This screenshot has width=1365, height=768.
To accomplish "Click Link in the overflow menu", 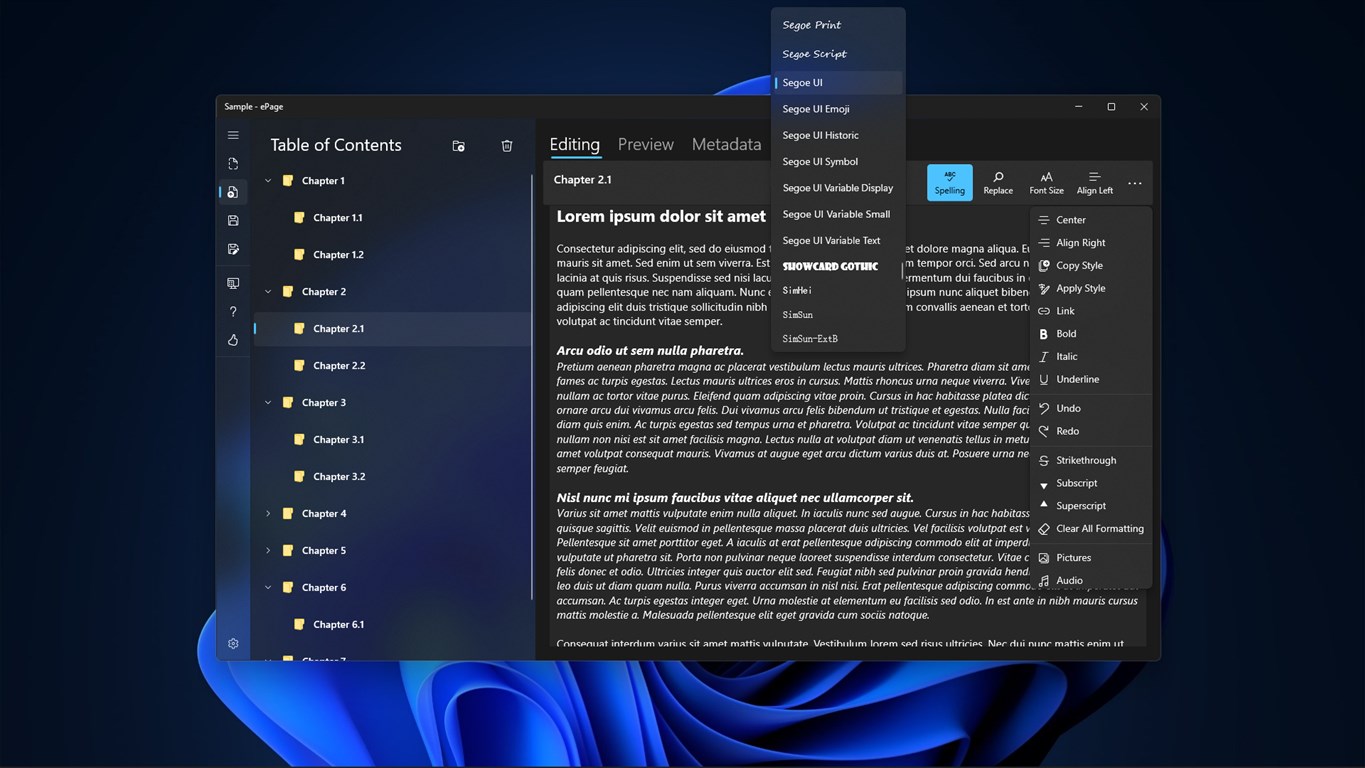I will point(1091,311).
